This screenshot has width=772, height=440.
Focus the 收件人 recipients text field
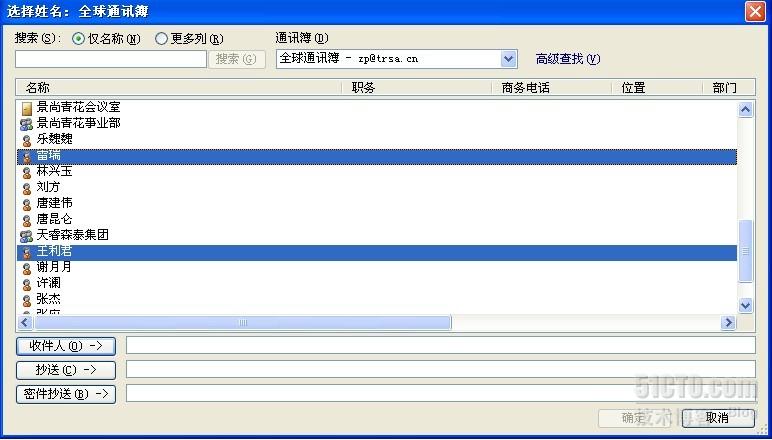(x=441, y=345)
